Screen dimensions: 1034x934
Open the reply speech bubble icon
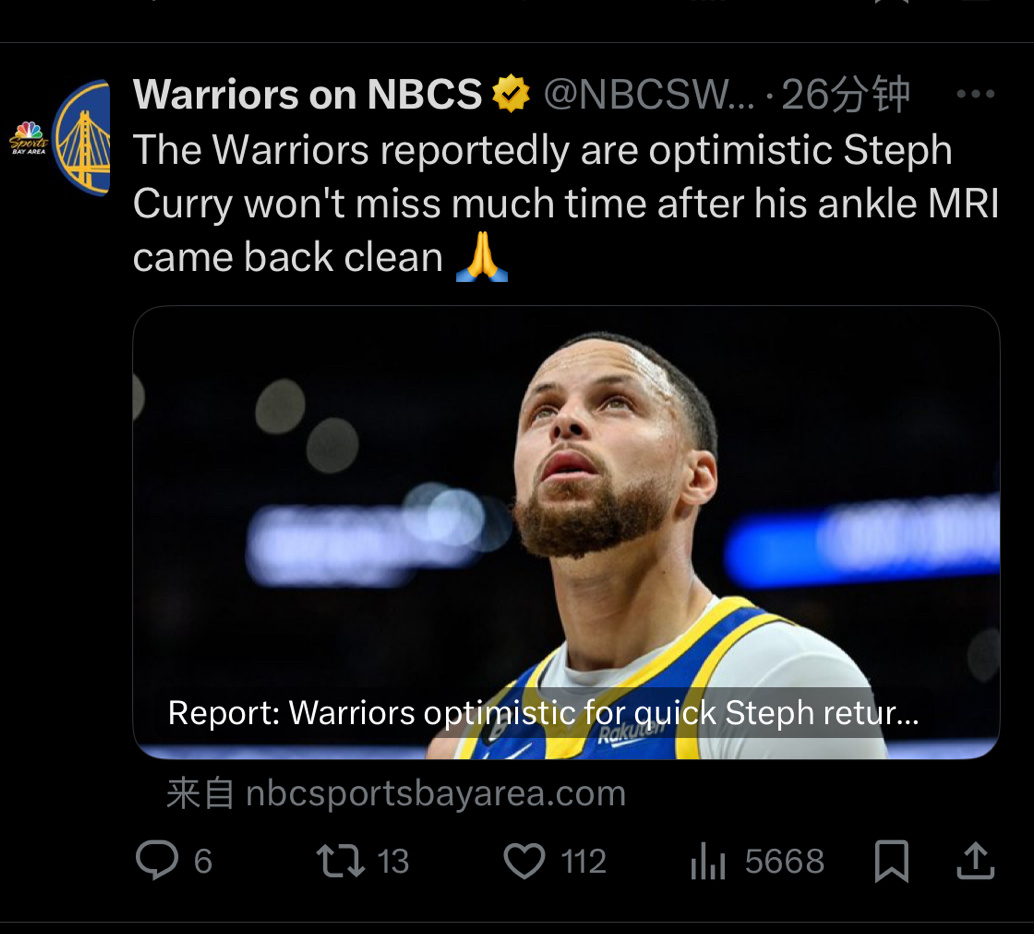pos(157,861)
